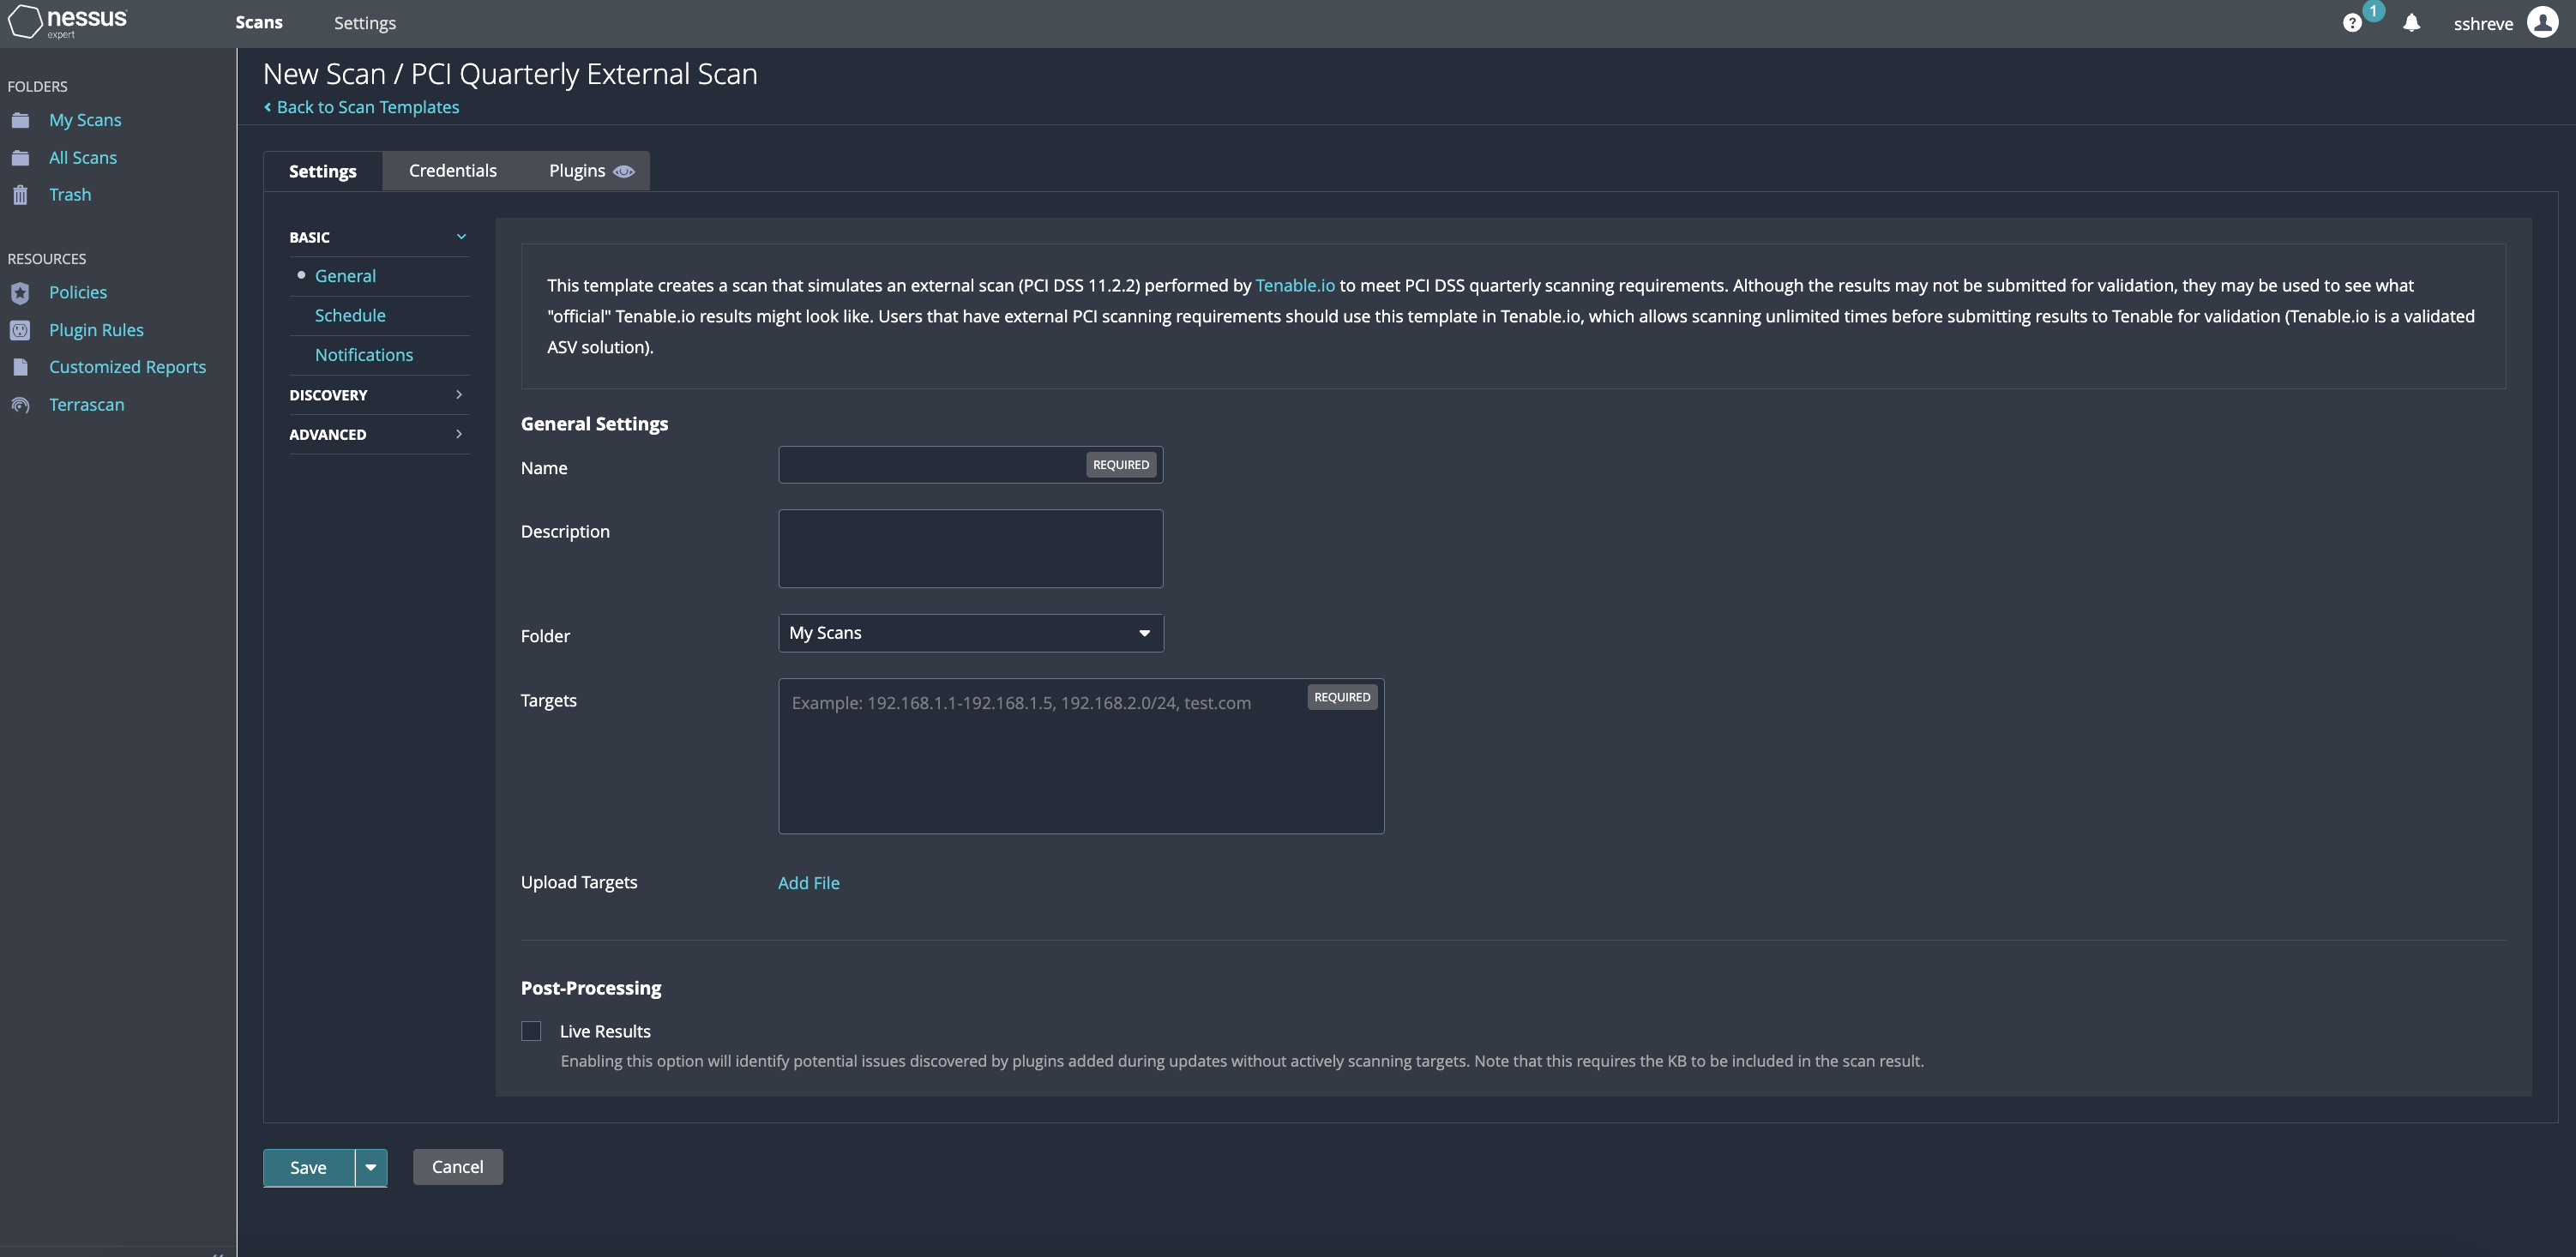The width and height of the screenshot is (2576, 1257).
Task: Click the Plugin Rules icon
Action: pos(20,330)
